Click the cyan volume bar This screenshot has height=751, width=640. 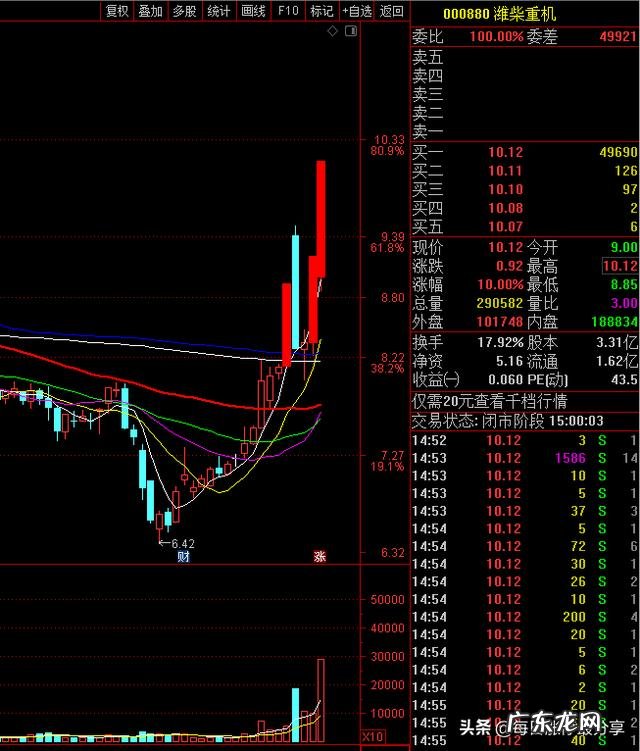[295, 714]
